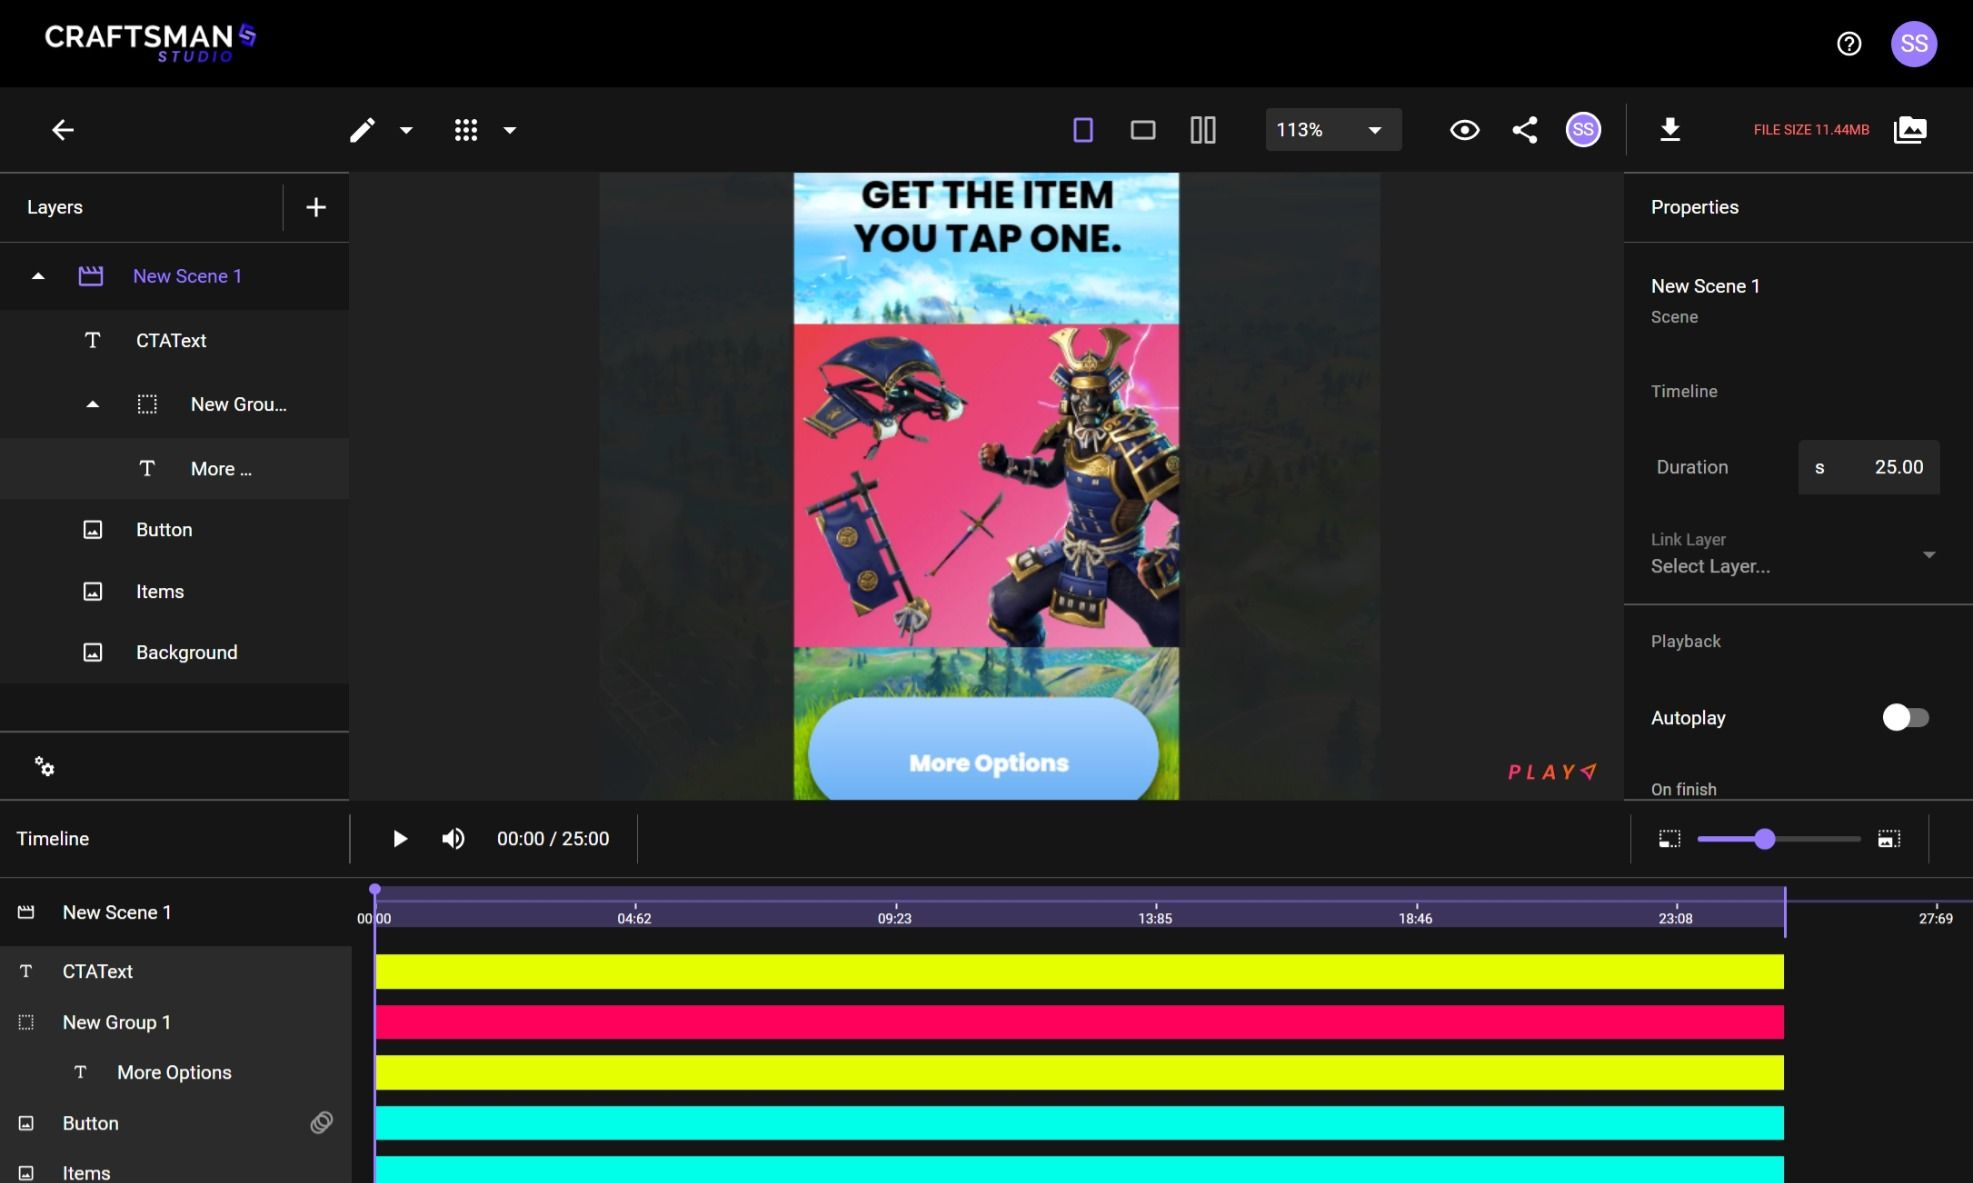Image resolution: width=1973 pixels, height=1183 pixels.
Task: Switch to portrait orientation view
Action: (1083, 130)
